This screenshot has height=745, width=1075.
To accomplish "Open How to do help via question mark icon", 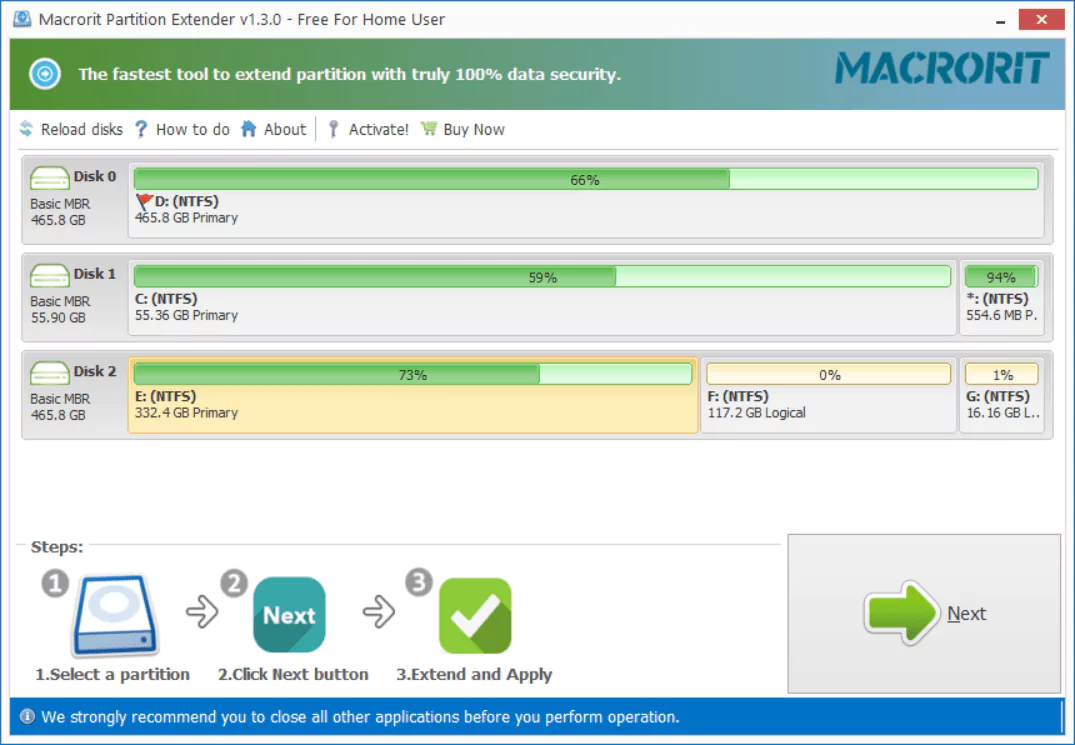I will pyautogui.click(x=141, y=129).
